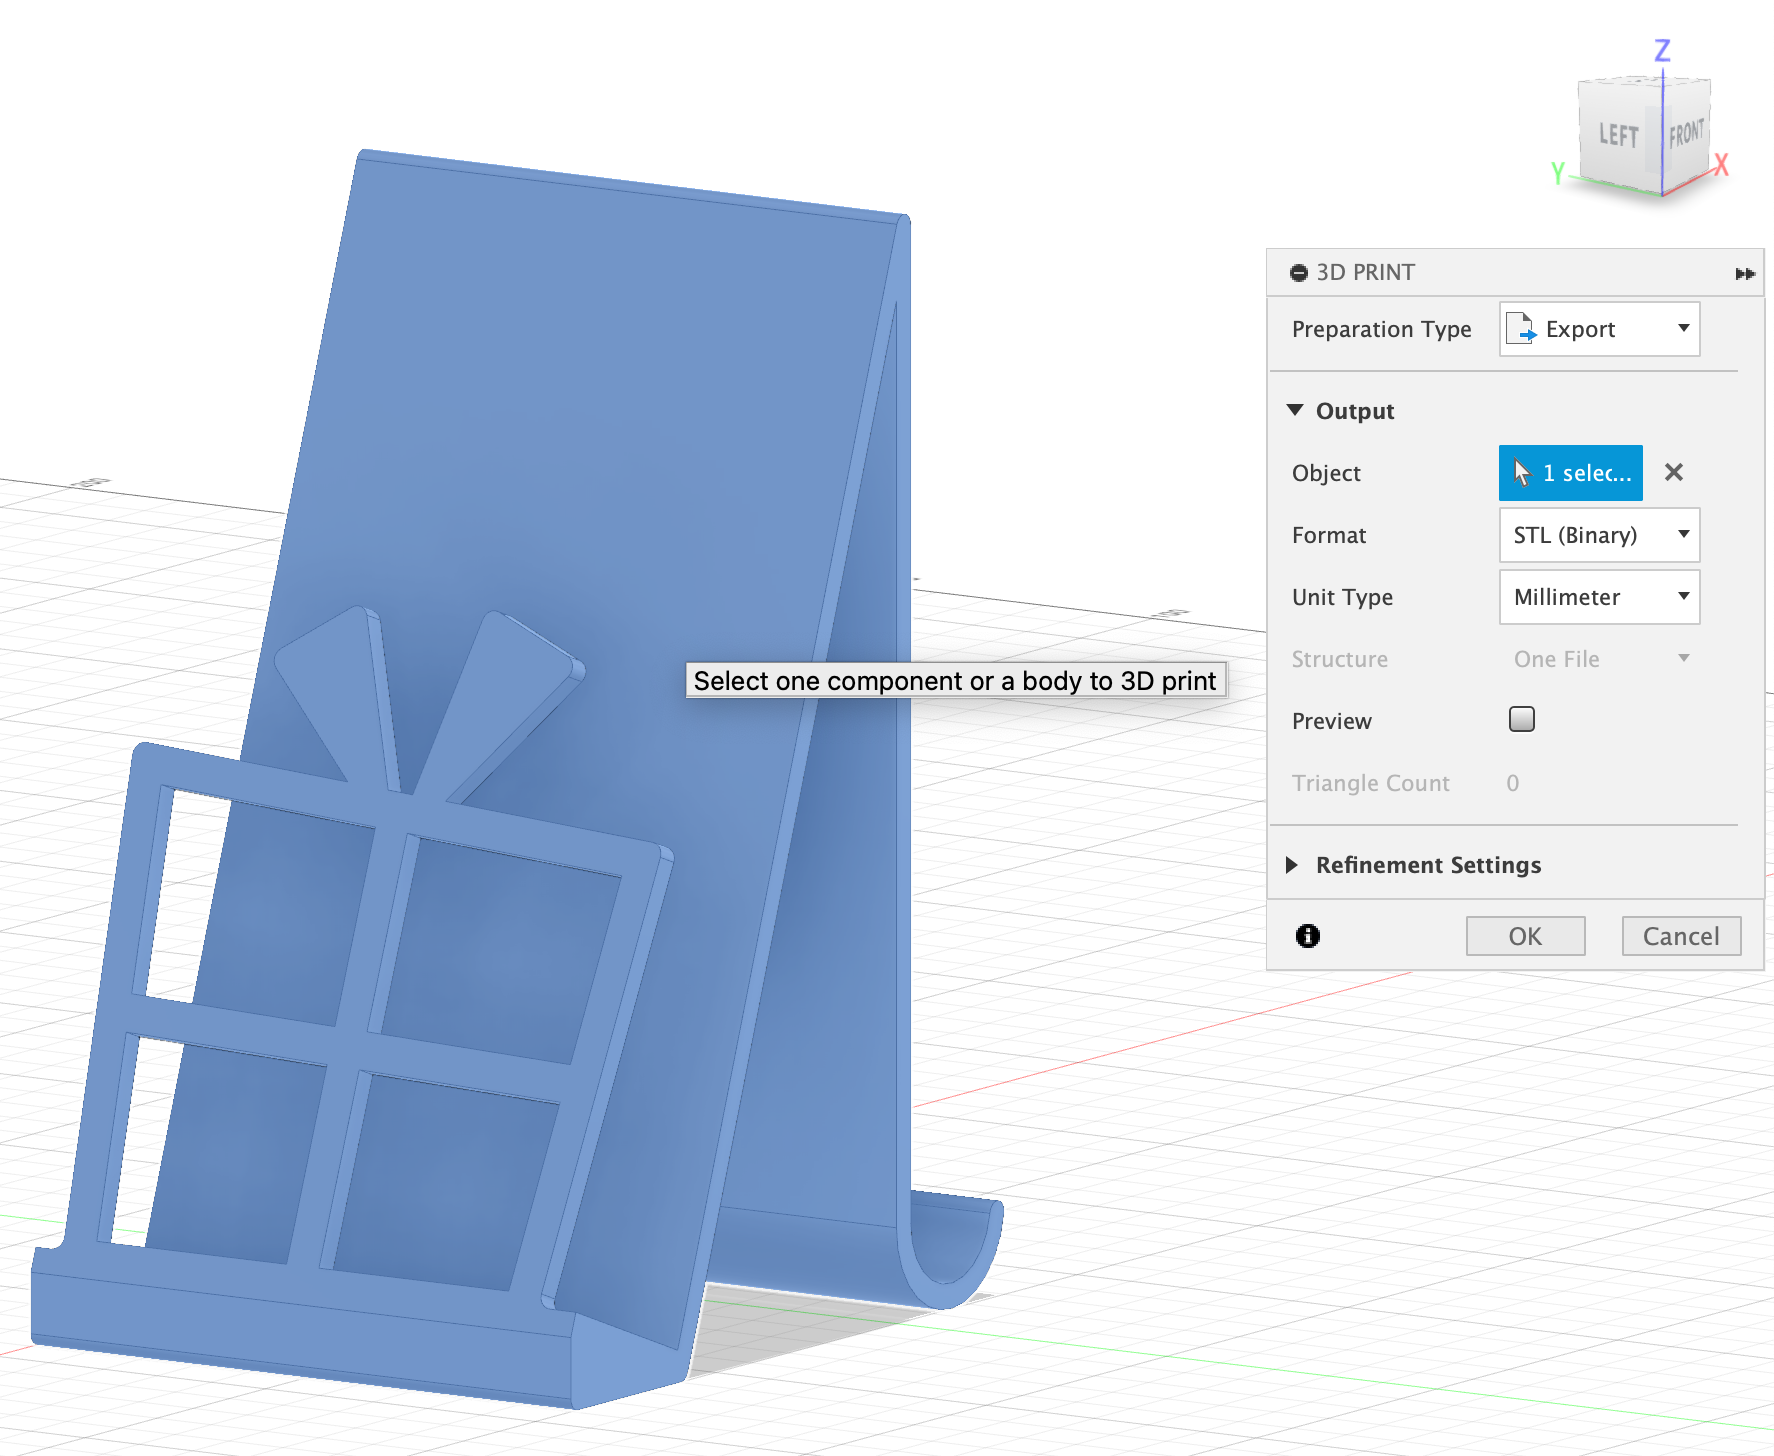Screen dimensions: 1774x1456
Task: Click the Preparation Type label
Action: click(x=1381, y=329)
